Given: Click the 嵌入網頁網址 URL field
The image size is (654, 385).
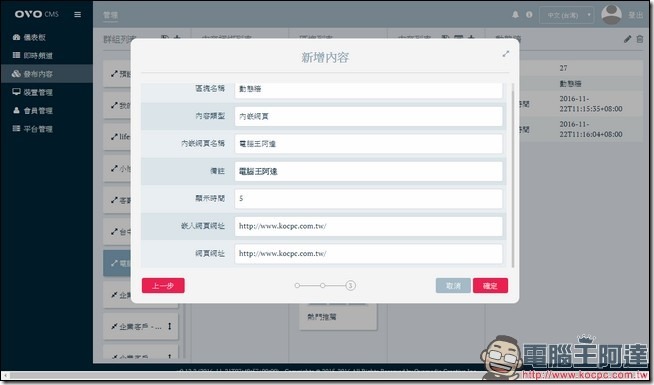Looking at the screenshot, I should point(368,226).
